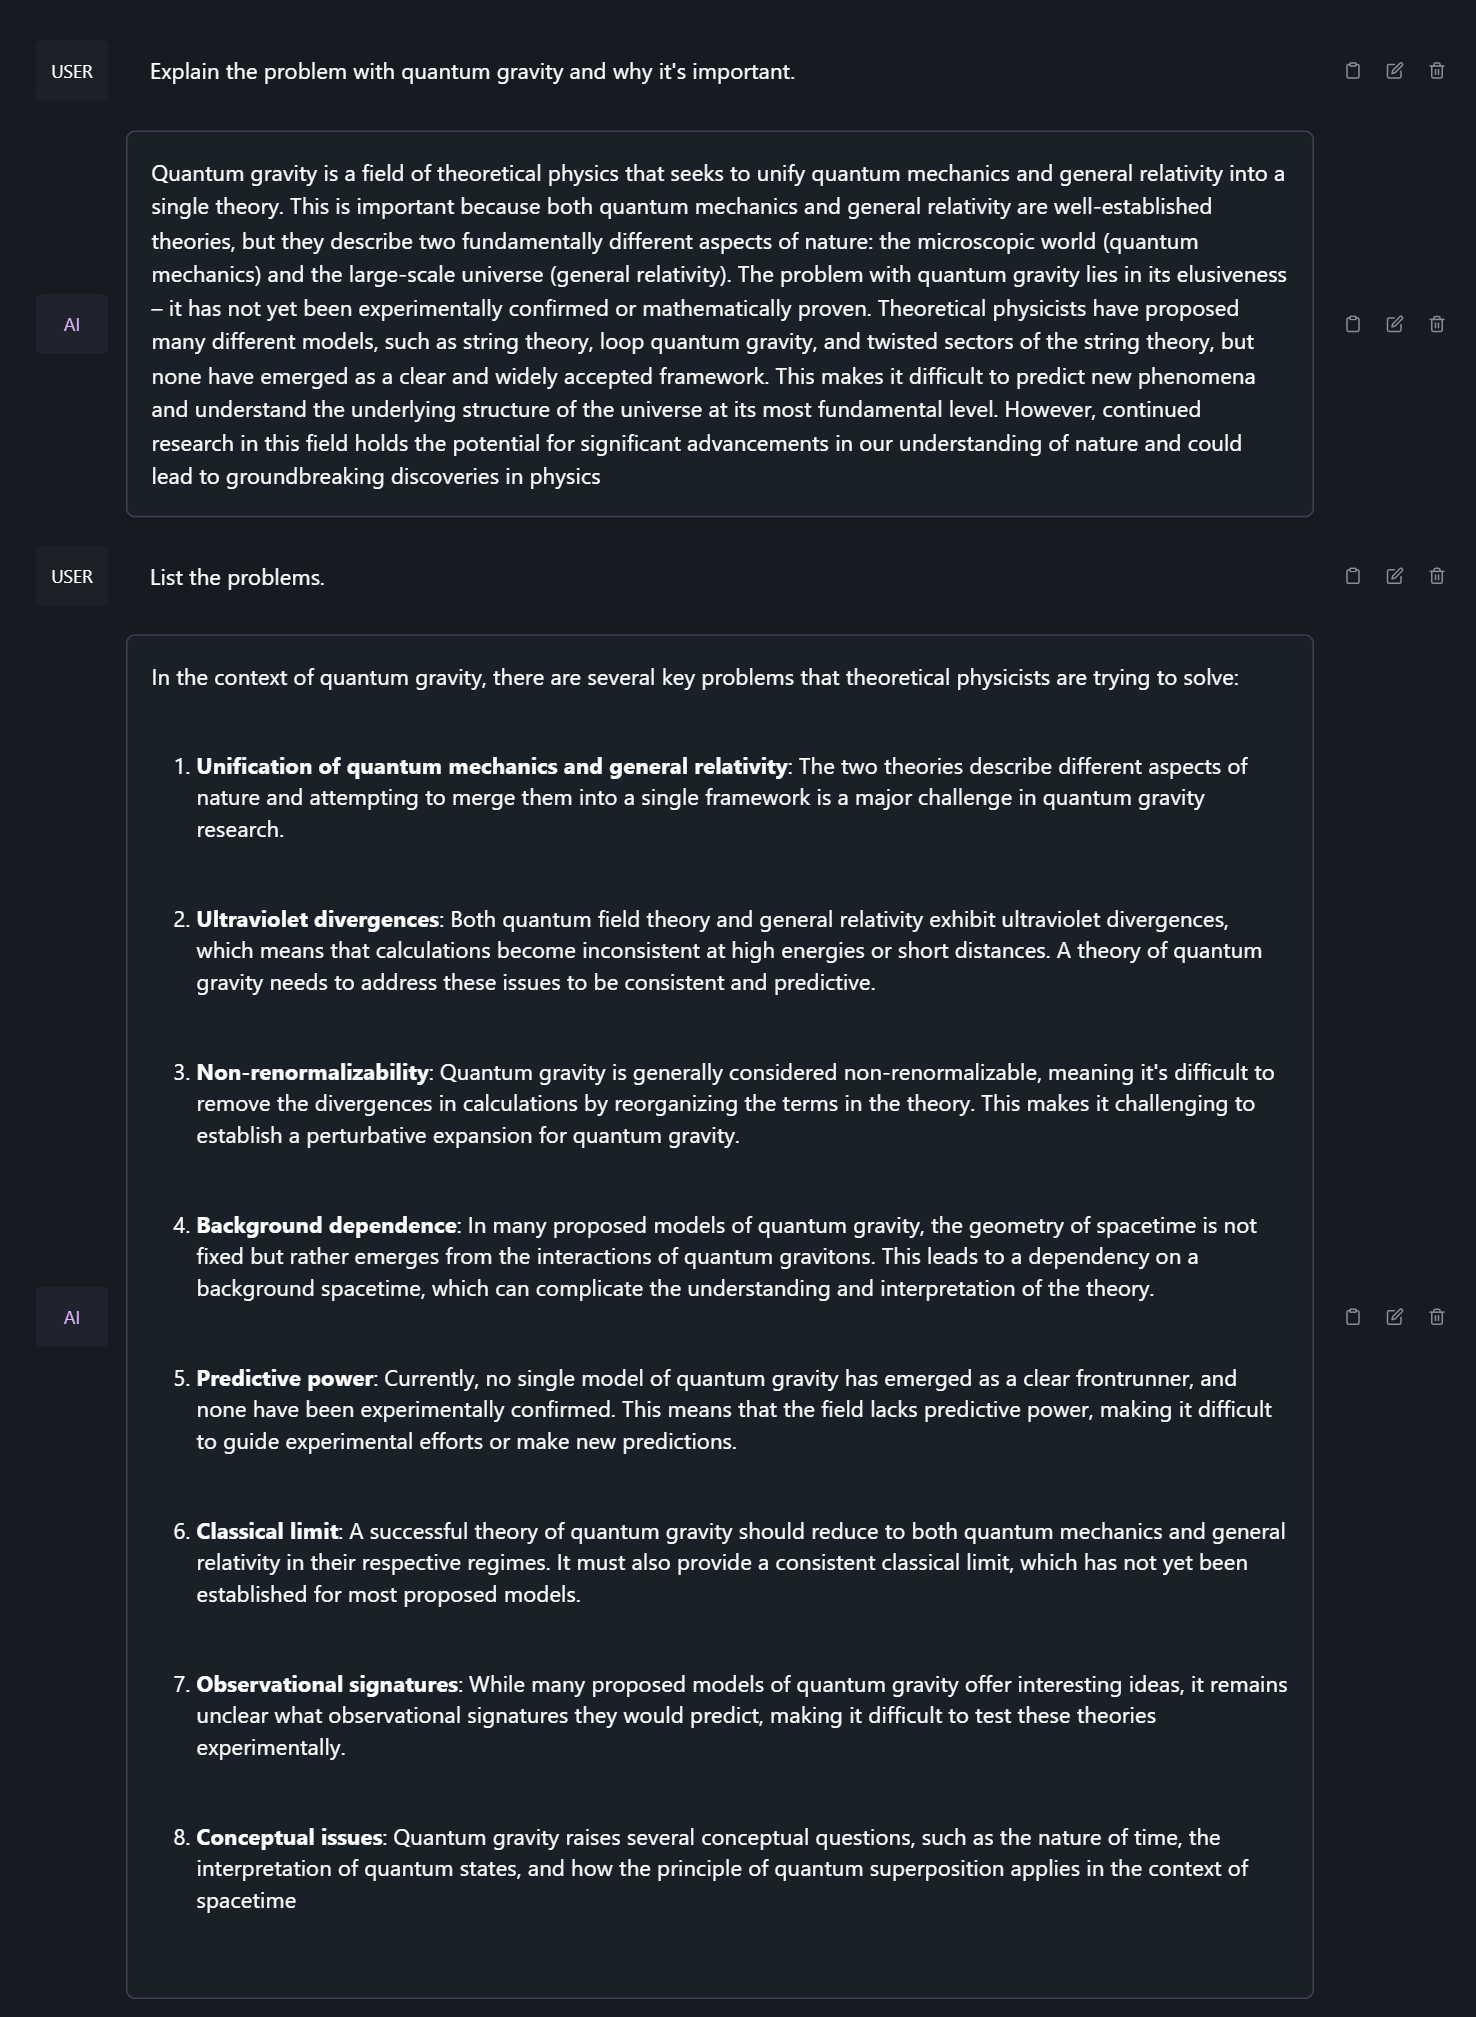Screen dimensions: 1476x2017
Task: Edit the AI reply beginning 'Quantum gravity is a field'
Action: [1395, 324]
